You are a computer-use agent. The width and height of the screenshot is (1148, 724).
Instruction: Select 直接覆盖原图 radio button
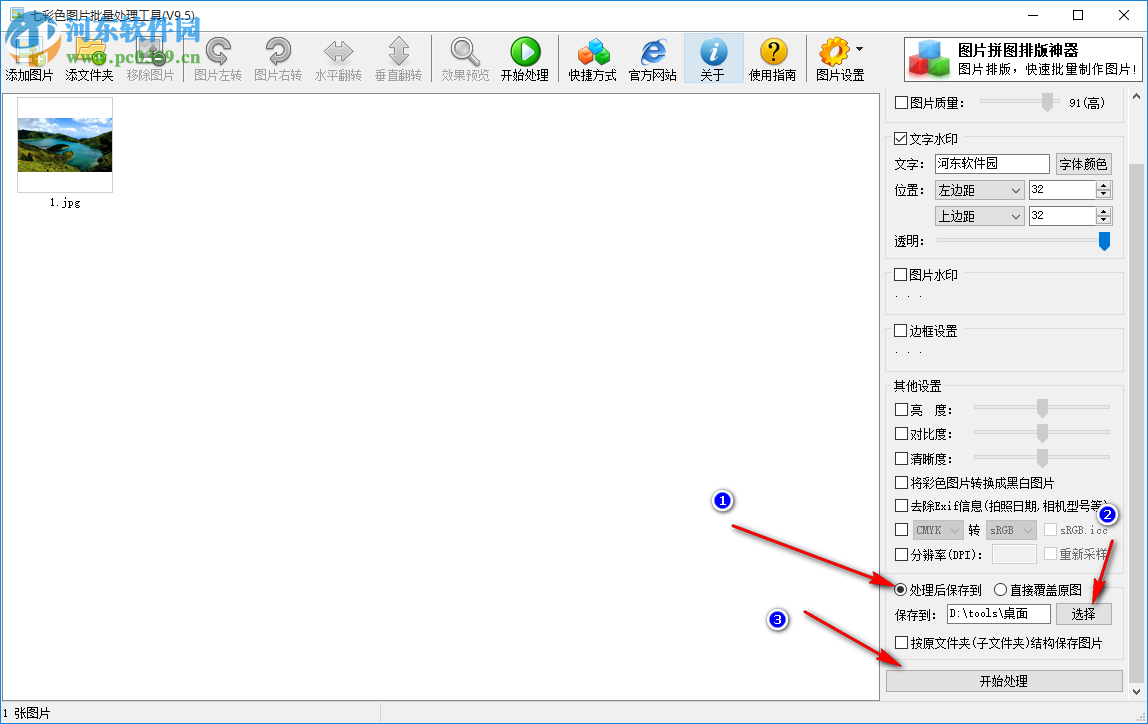[x=1001, y=590]
